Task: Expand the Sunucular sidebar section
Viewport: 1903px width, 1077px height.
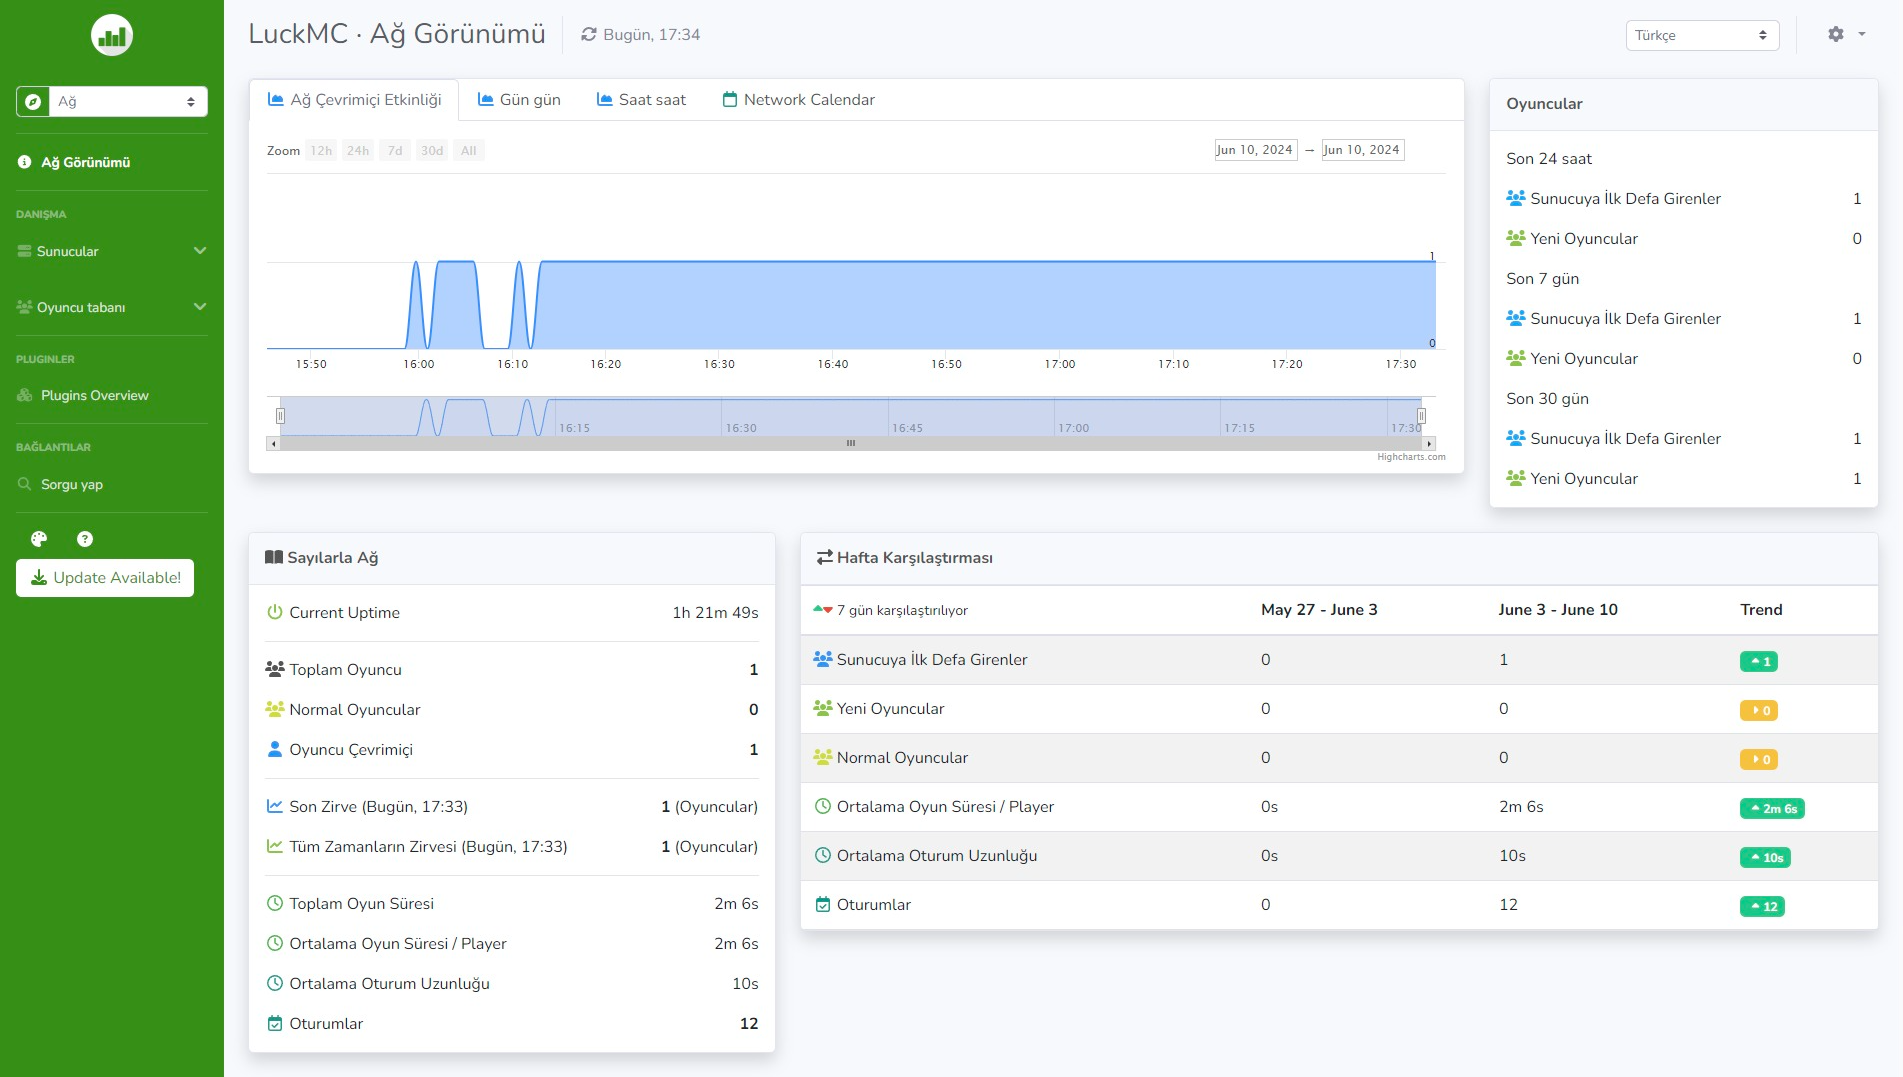Action: [x=112, y=251]
